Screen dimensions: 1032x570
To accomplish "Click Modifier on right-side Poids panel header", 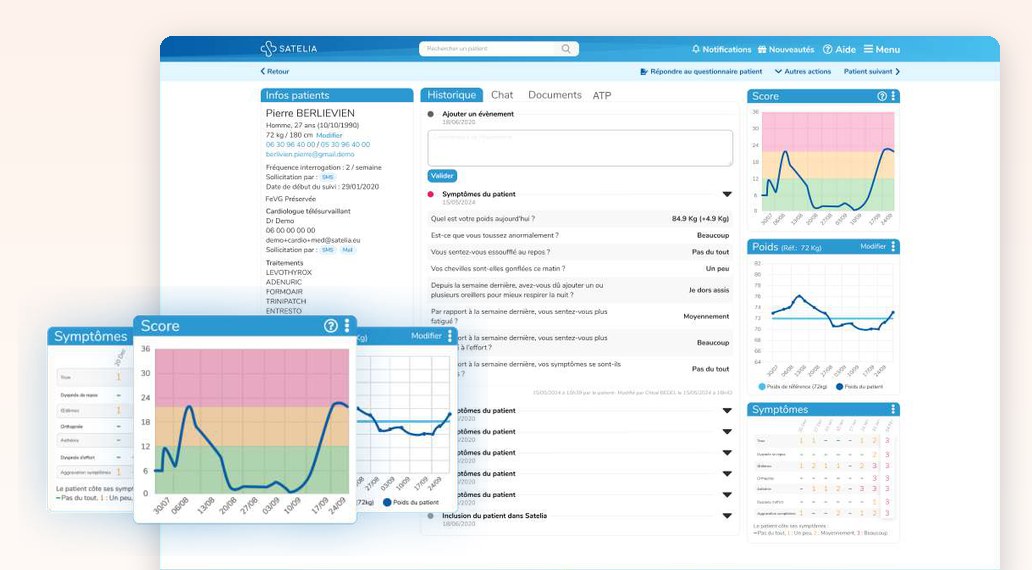I will point(873,246).
